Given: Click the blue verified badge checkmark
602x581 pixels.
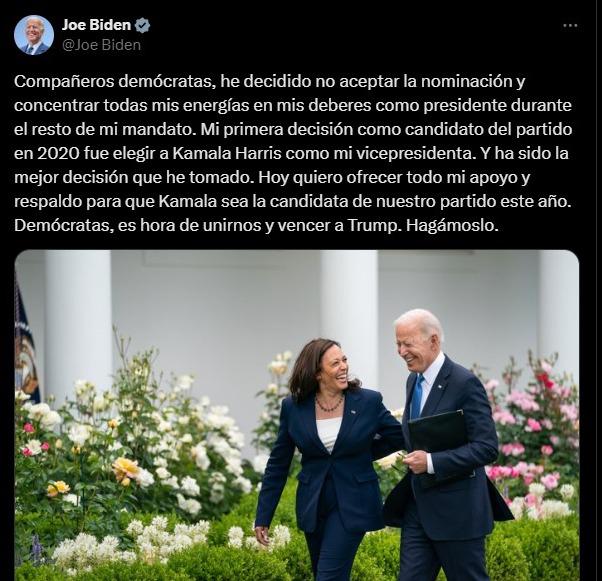Looking at the screenshot, I should [x=143, y=25].
